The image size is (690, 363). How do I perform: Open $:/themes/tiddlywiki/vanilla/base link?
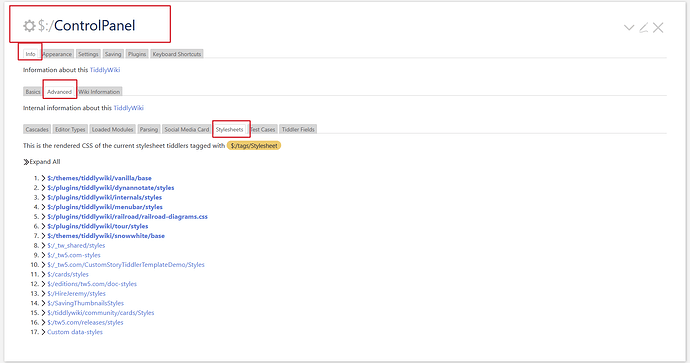[99, 178]
